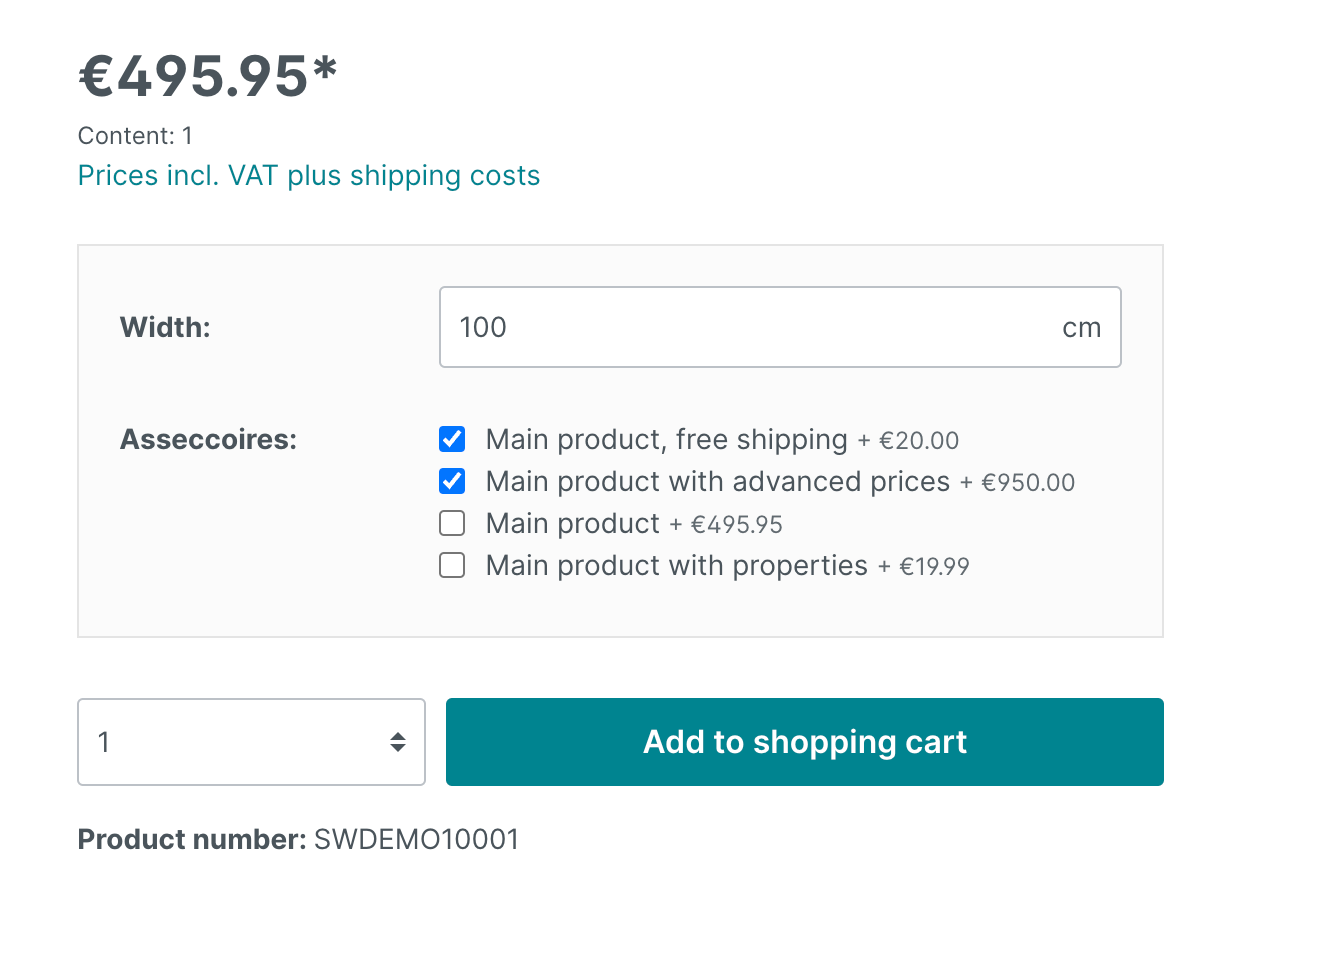Click the quantity selector arrows icon

[x=398, y=742]
